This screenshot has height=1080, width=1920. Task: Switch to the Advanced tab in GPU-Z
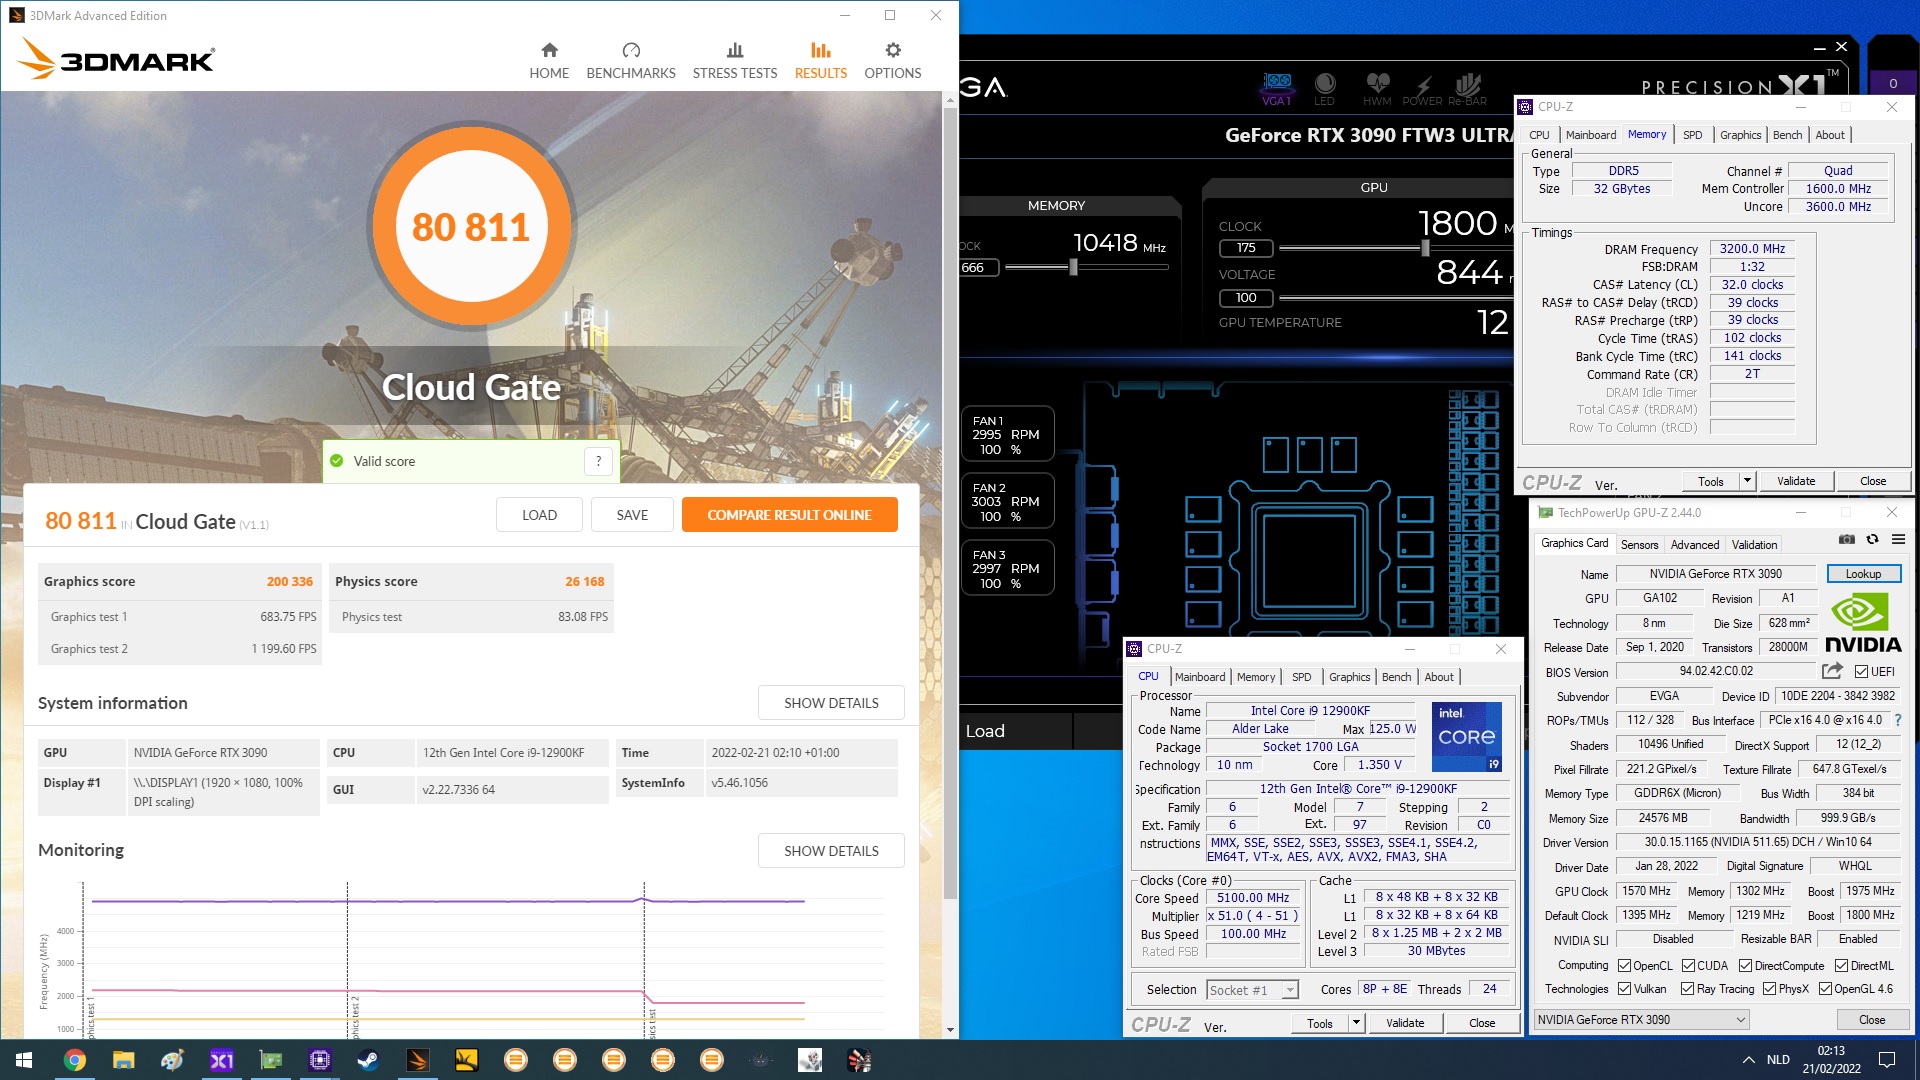[1695, 545]
